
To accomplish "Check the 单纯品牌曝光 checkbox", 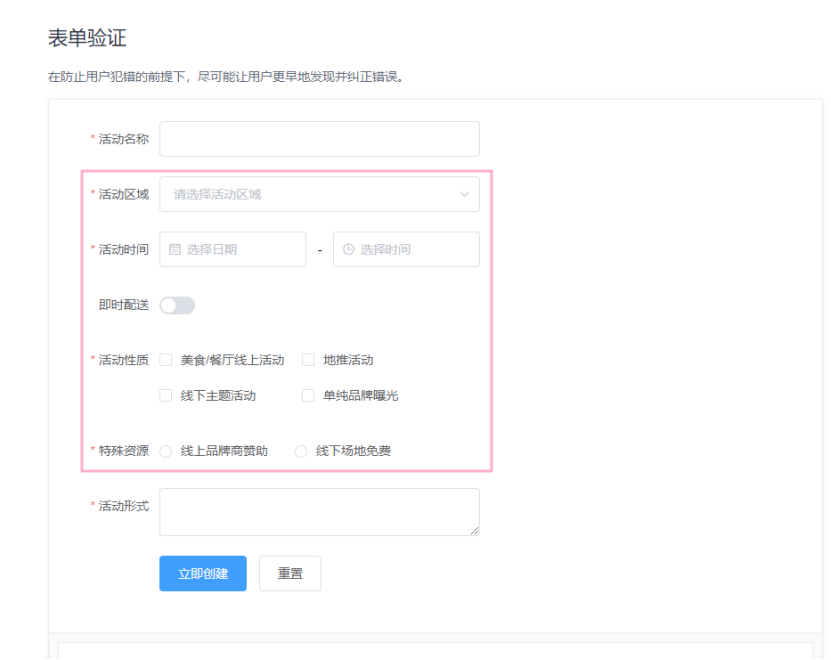I will [308, 396].
